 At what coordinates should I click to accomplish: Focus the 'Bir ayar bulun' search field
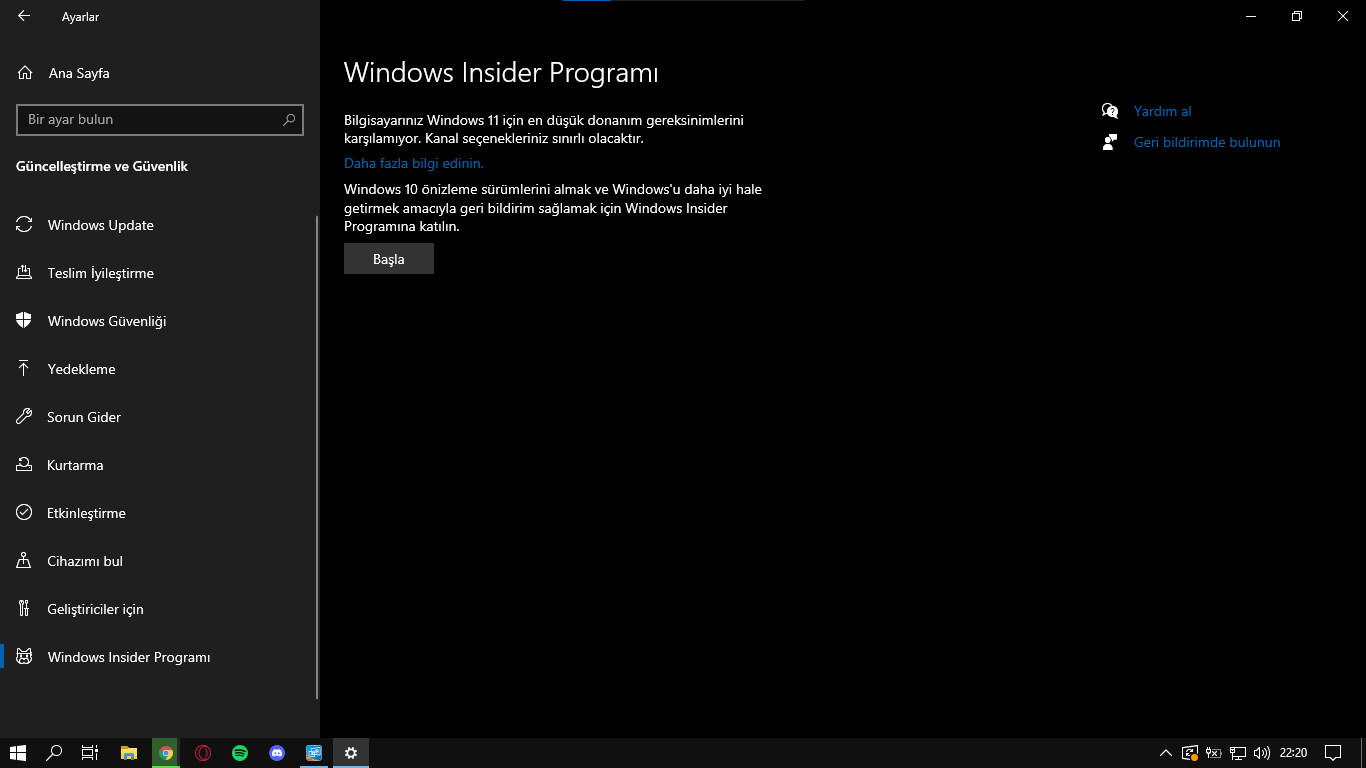point(160,119)
